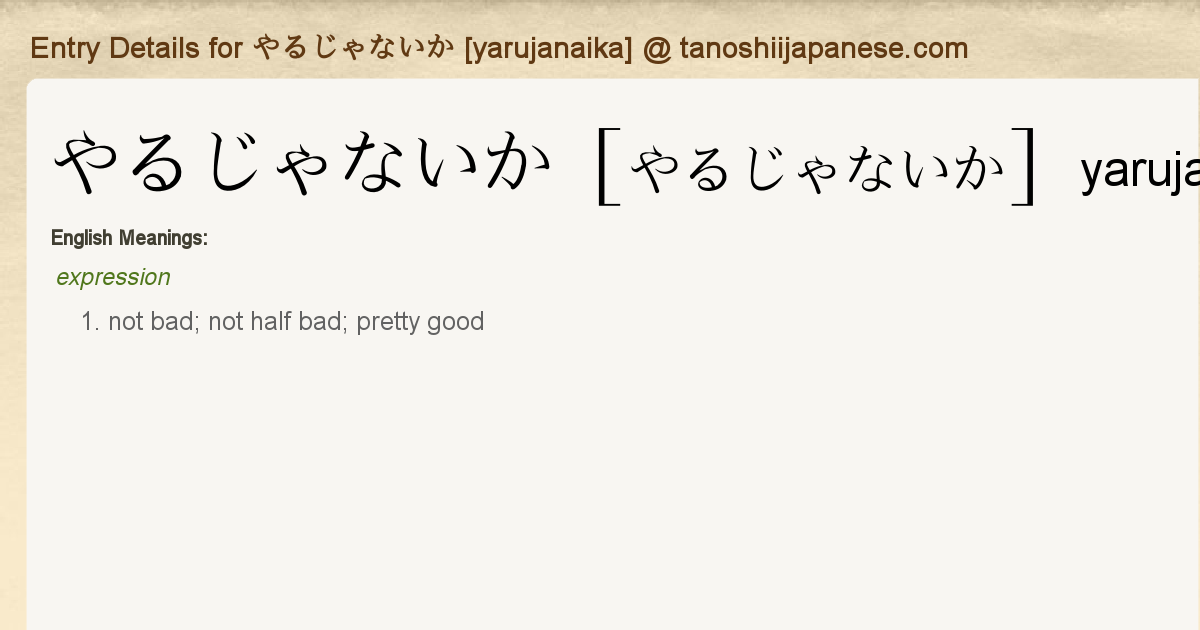This screenshot has width=1200, height=630.
Task: Click the "1." definition number
Action: coord(91,322)
